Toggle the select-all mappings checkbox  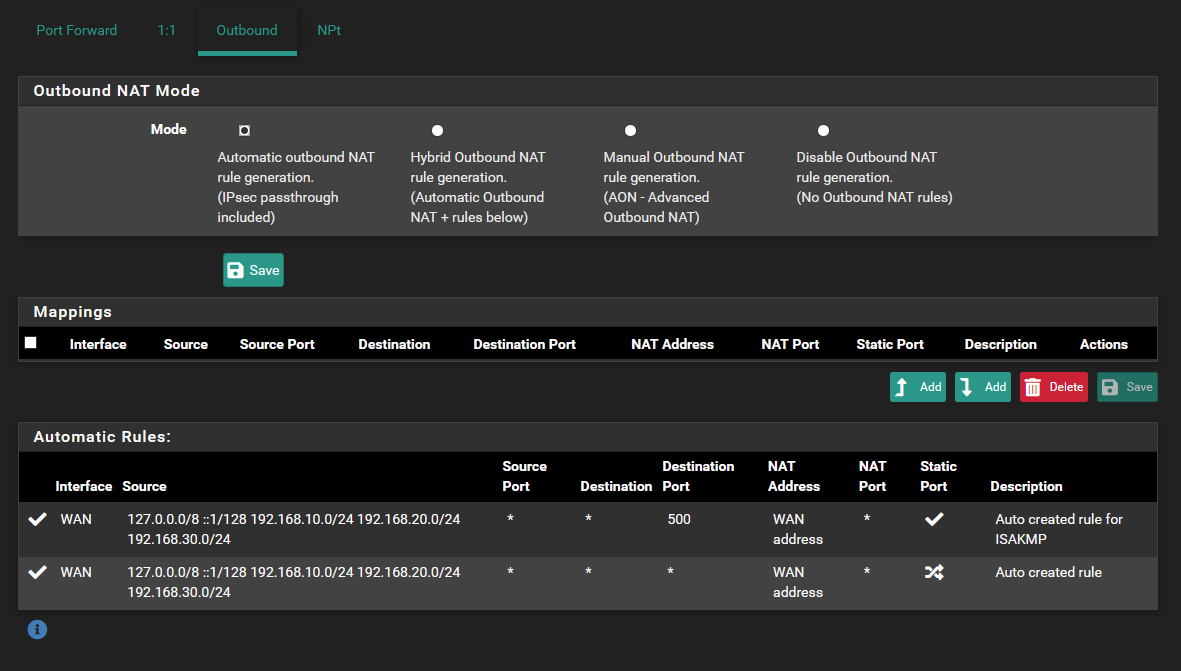point(31,343)
